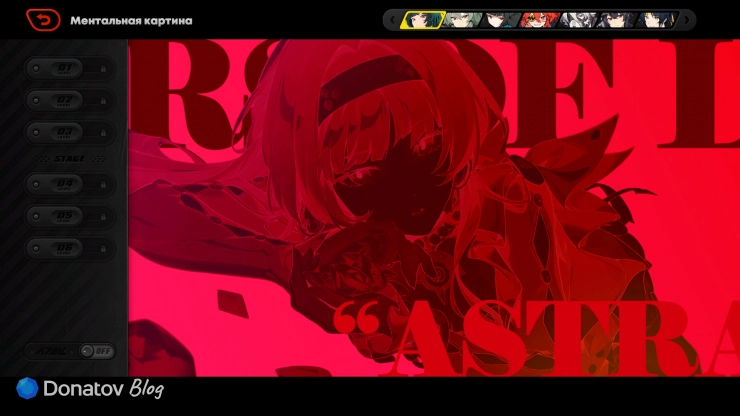Image resolution: width=740 pixels, height=416 pixels.
Task: Click the lock icon on level 03
Action: pos(103,133)
